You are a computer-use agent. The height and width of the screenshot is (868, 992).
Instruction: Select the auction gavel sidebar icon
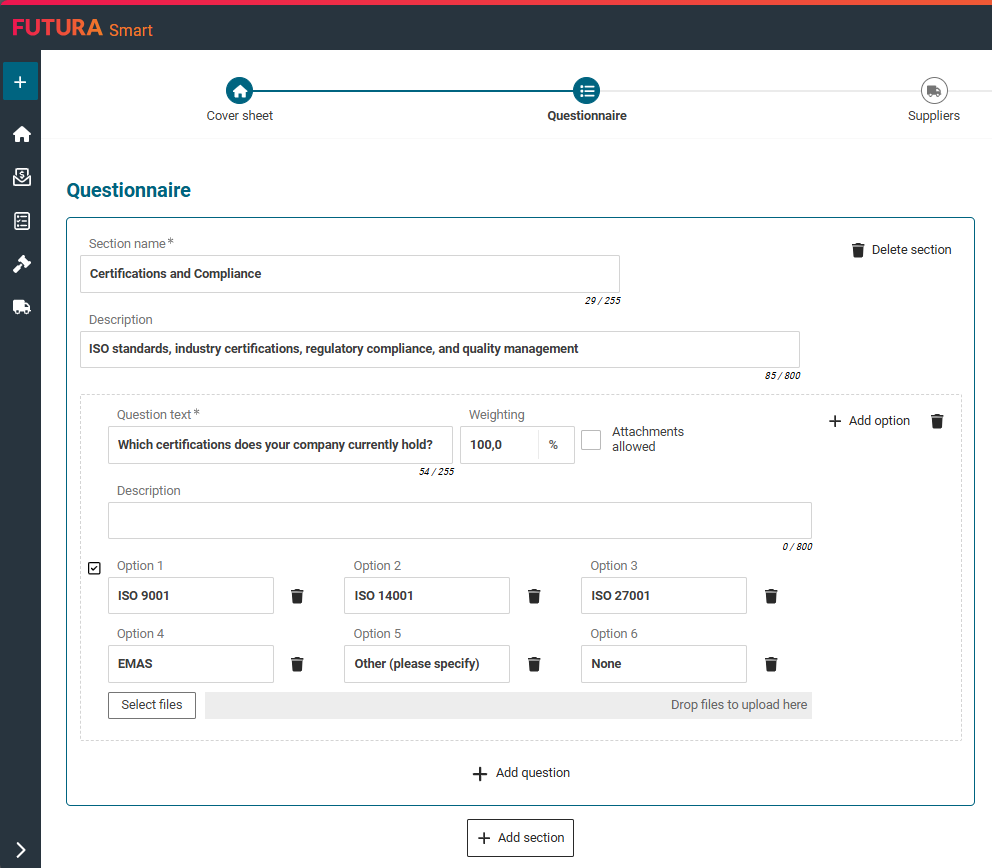coord(21,264)
